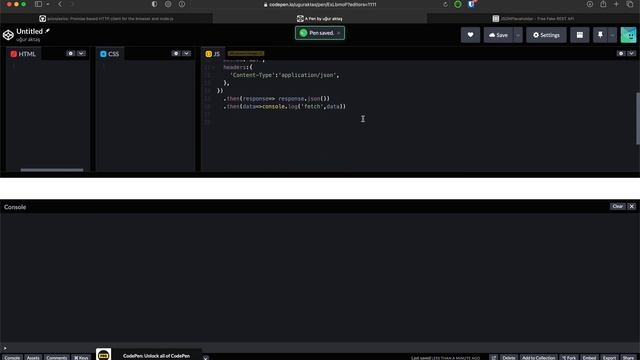Open the Embed option
This screenshot has width=640, height=360.
pyautogui.click(x=589, y=358)
